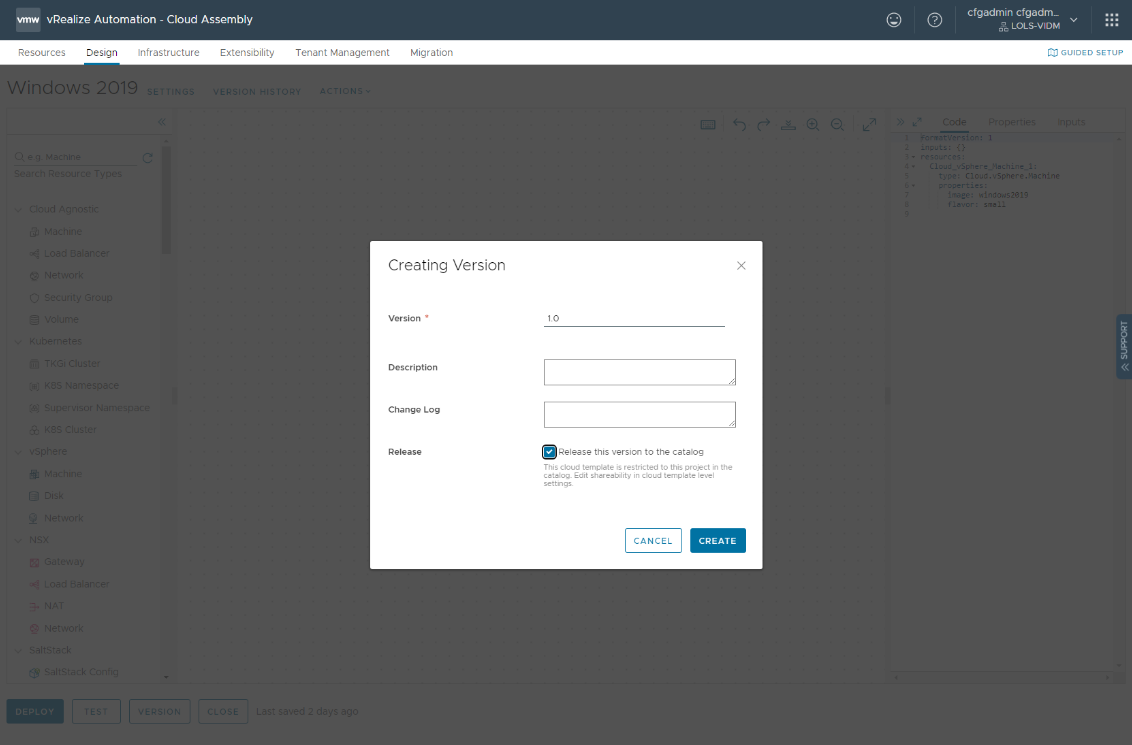Show the Properties tab in right panel
Viewport: 1132px width, 745px height.
(1011, 122)
